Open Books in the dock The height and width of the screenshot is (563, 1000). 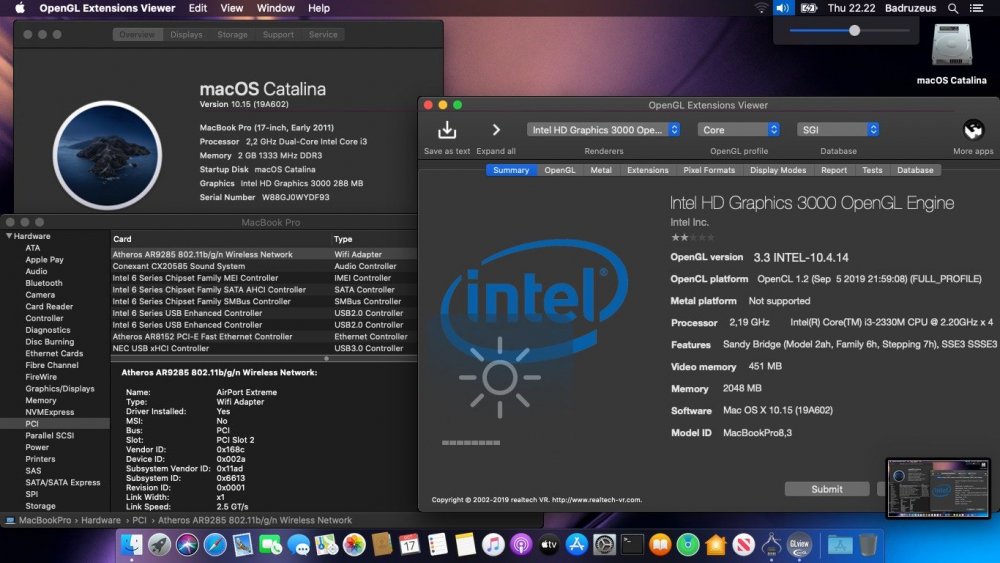pyautogui.click(x=660, y=545)
